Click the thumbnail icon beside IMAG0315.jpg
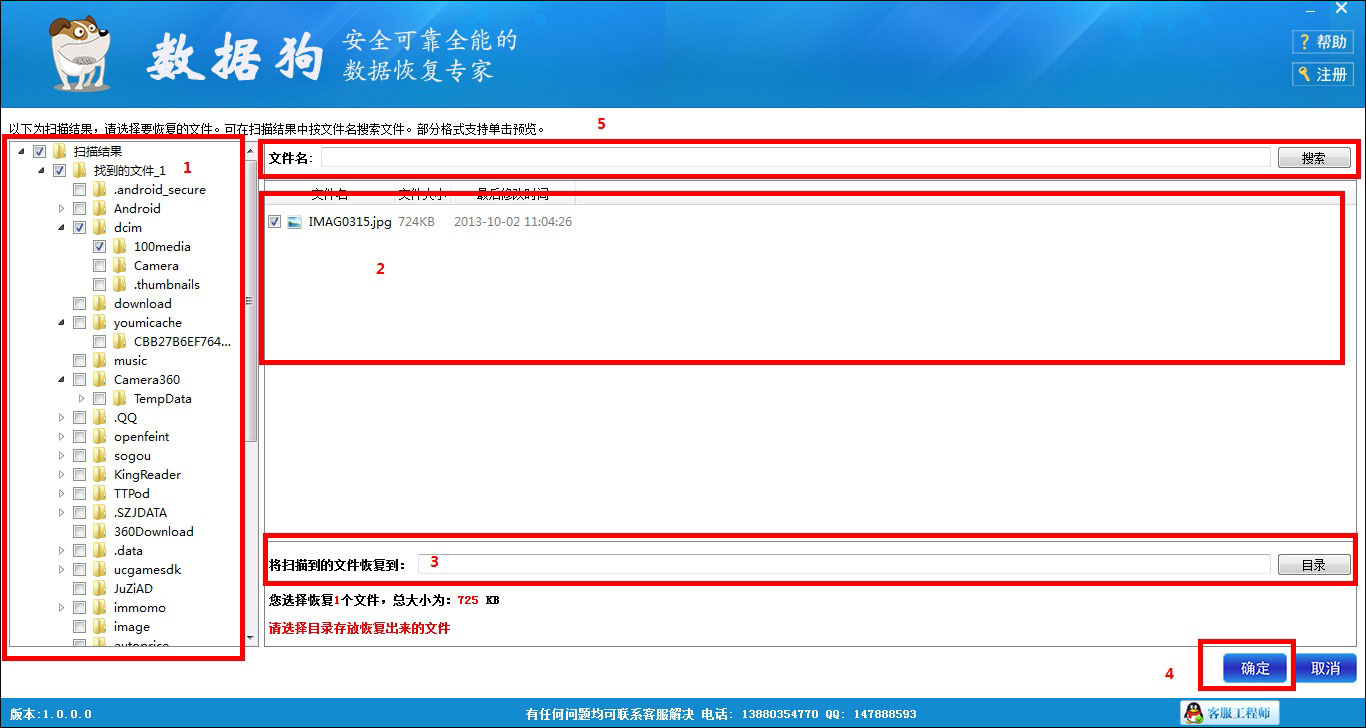This screenshot has height=728, width=1366. pyautogui.click(x=293, y=222)
